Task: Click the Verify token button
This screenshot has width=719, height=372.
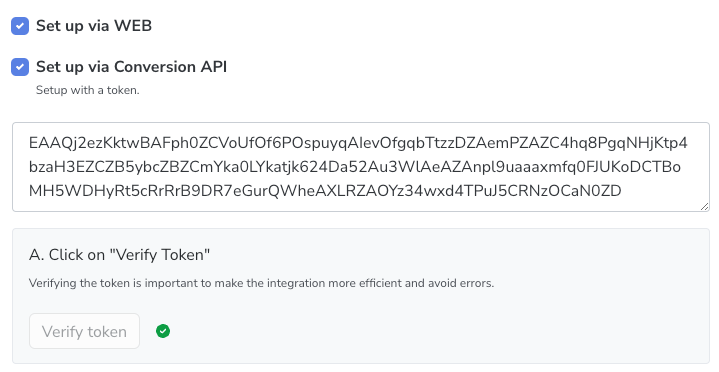Action: 84,331
